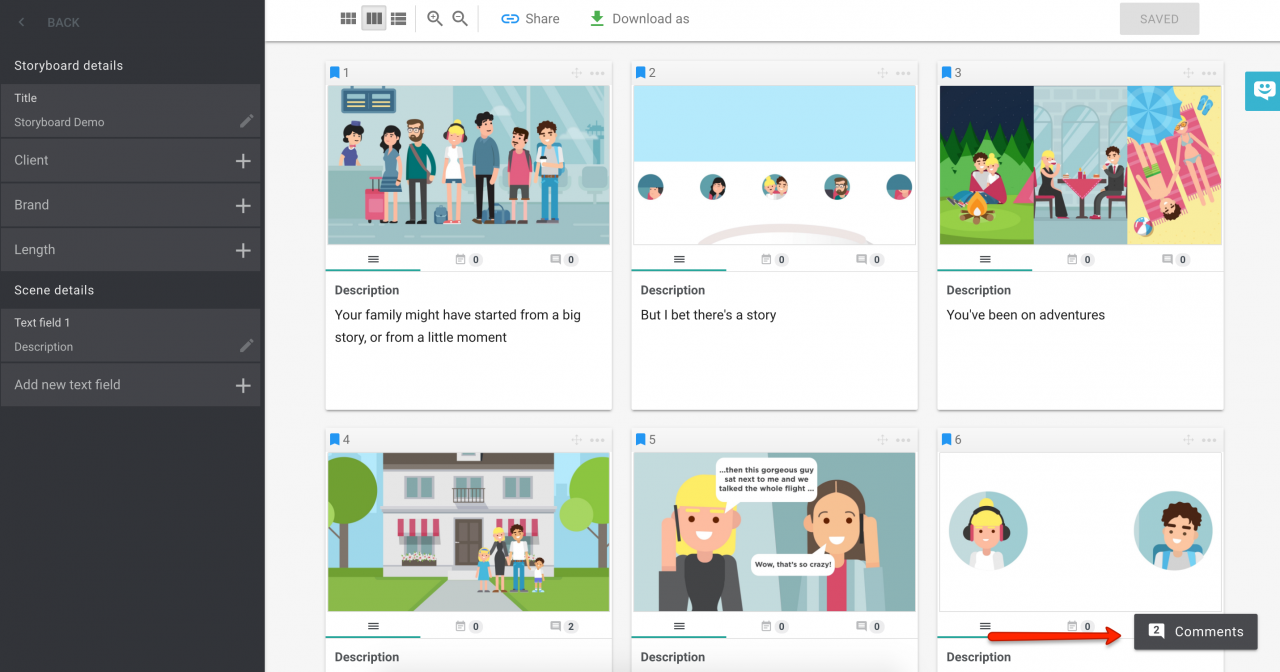Open the chat support widget icon
Image resolution: width=1280 pixels, height=672 pixels.
(1263, 91)
